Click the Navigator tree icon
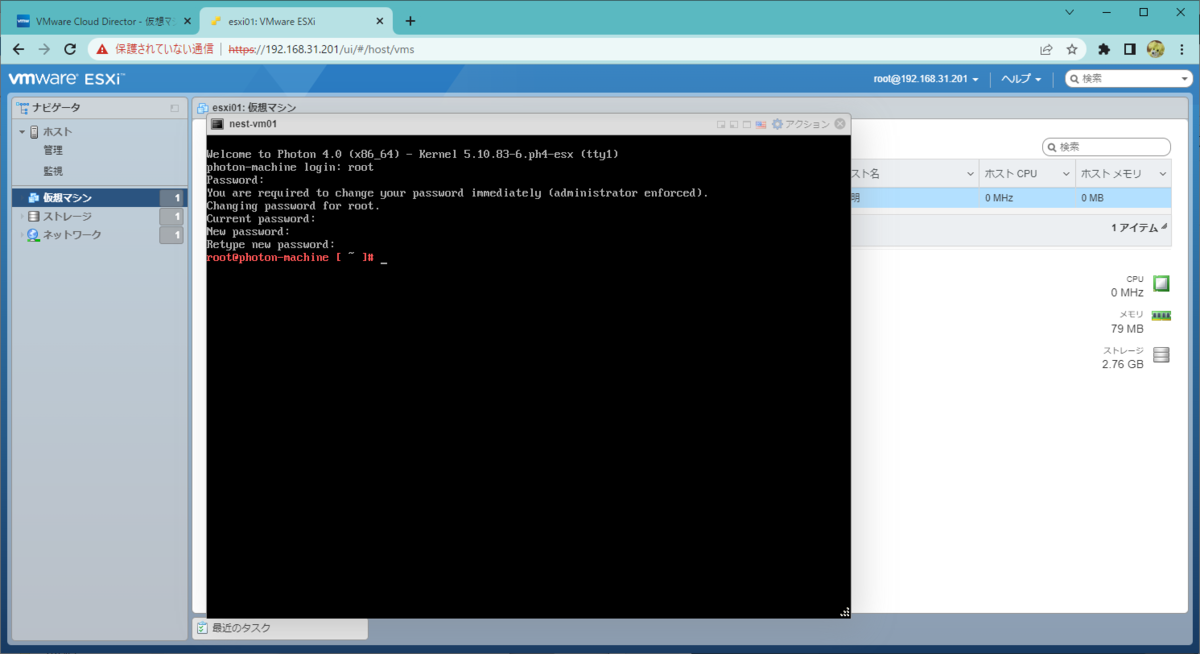The image size is (1200, 654). click(x=23, y=107)
